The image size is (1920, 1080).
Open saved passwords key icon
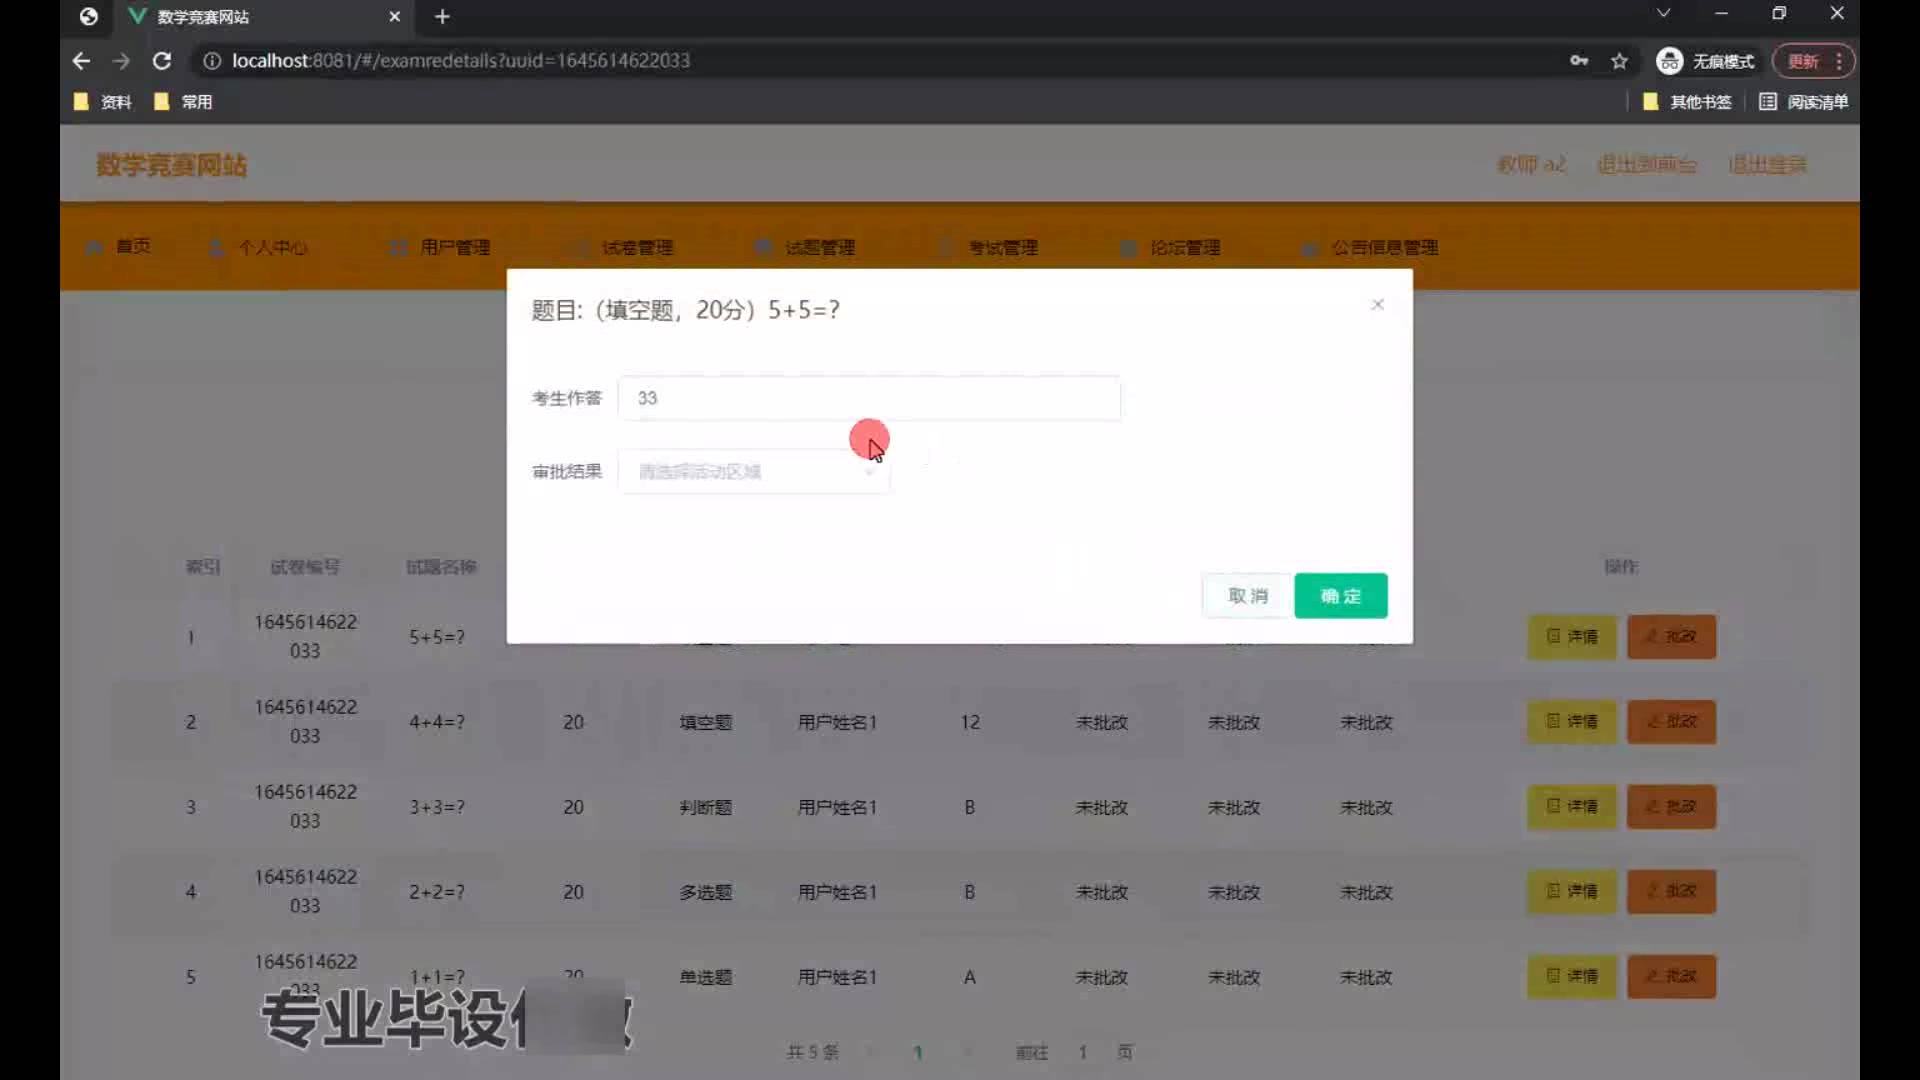(x=1579, y=61)
